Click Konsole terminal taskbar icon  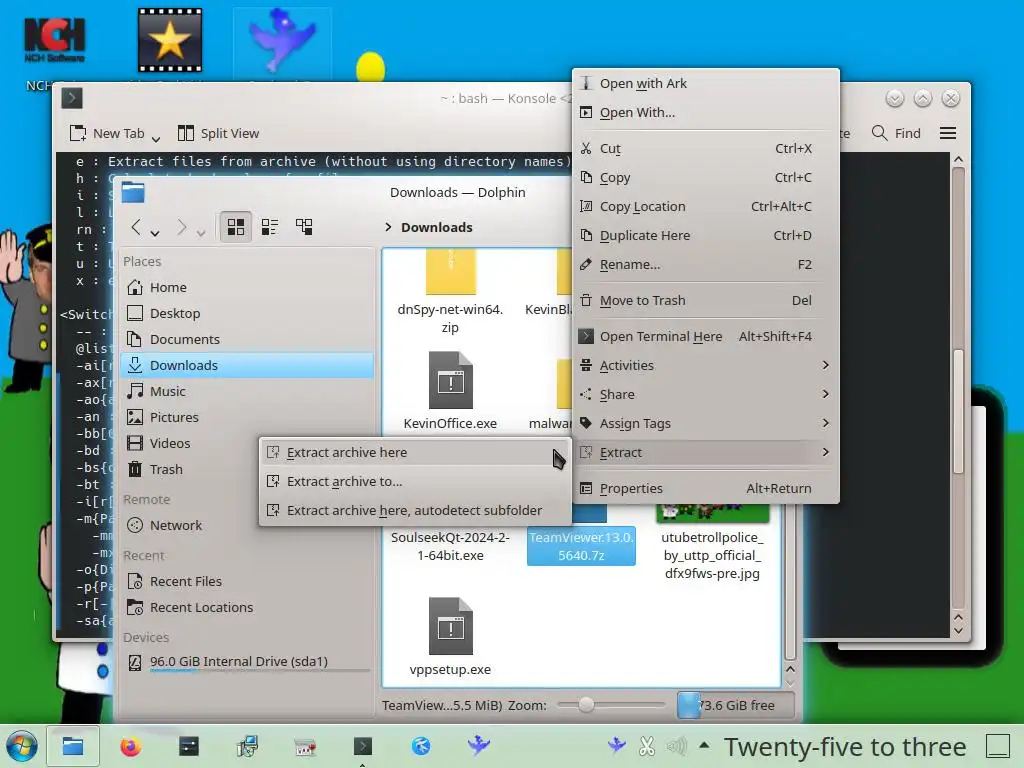pyautogui.click(x=362, y=746)
